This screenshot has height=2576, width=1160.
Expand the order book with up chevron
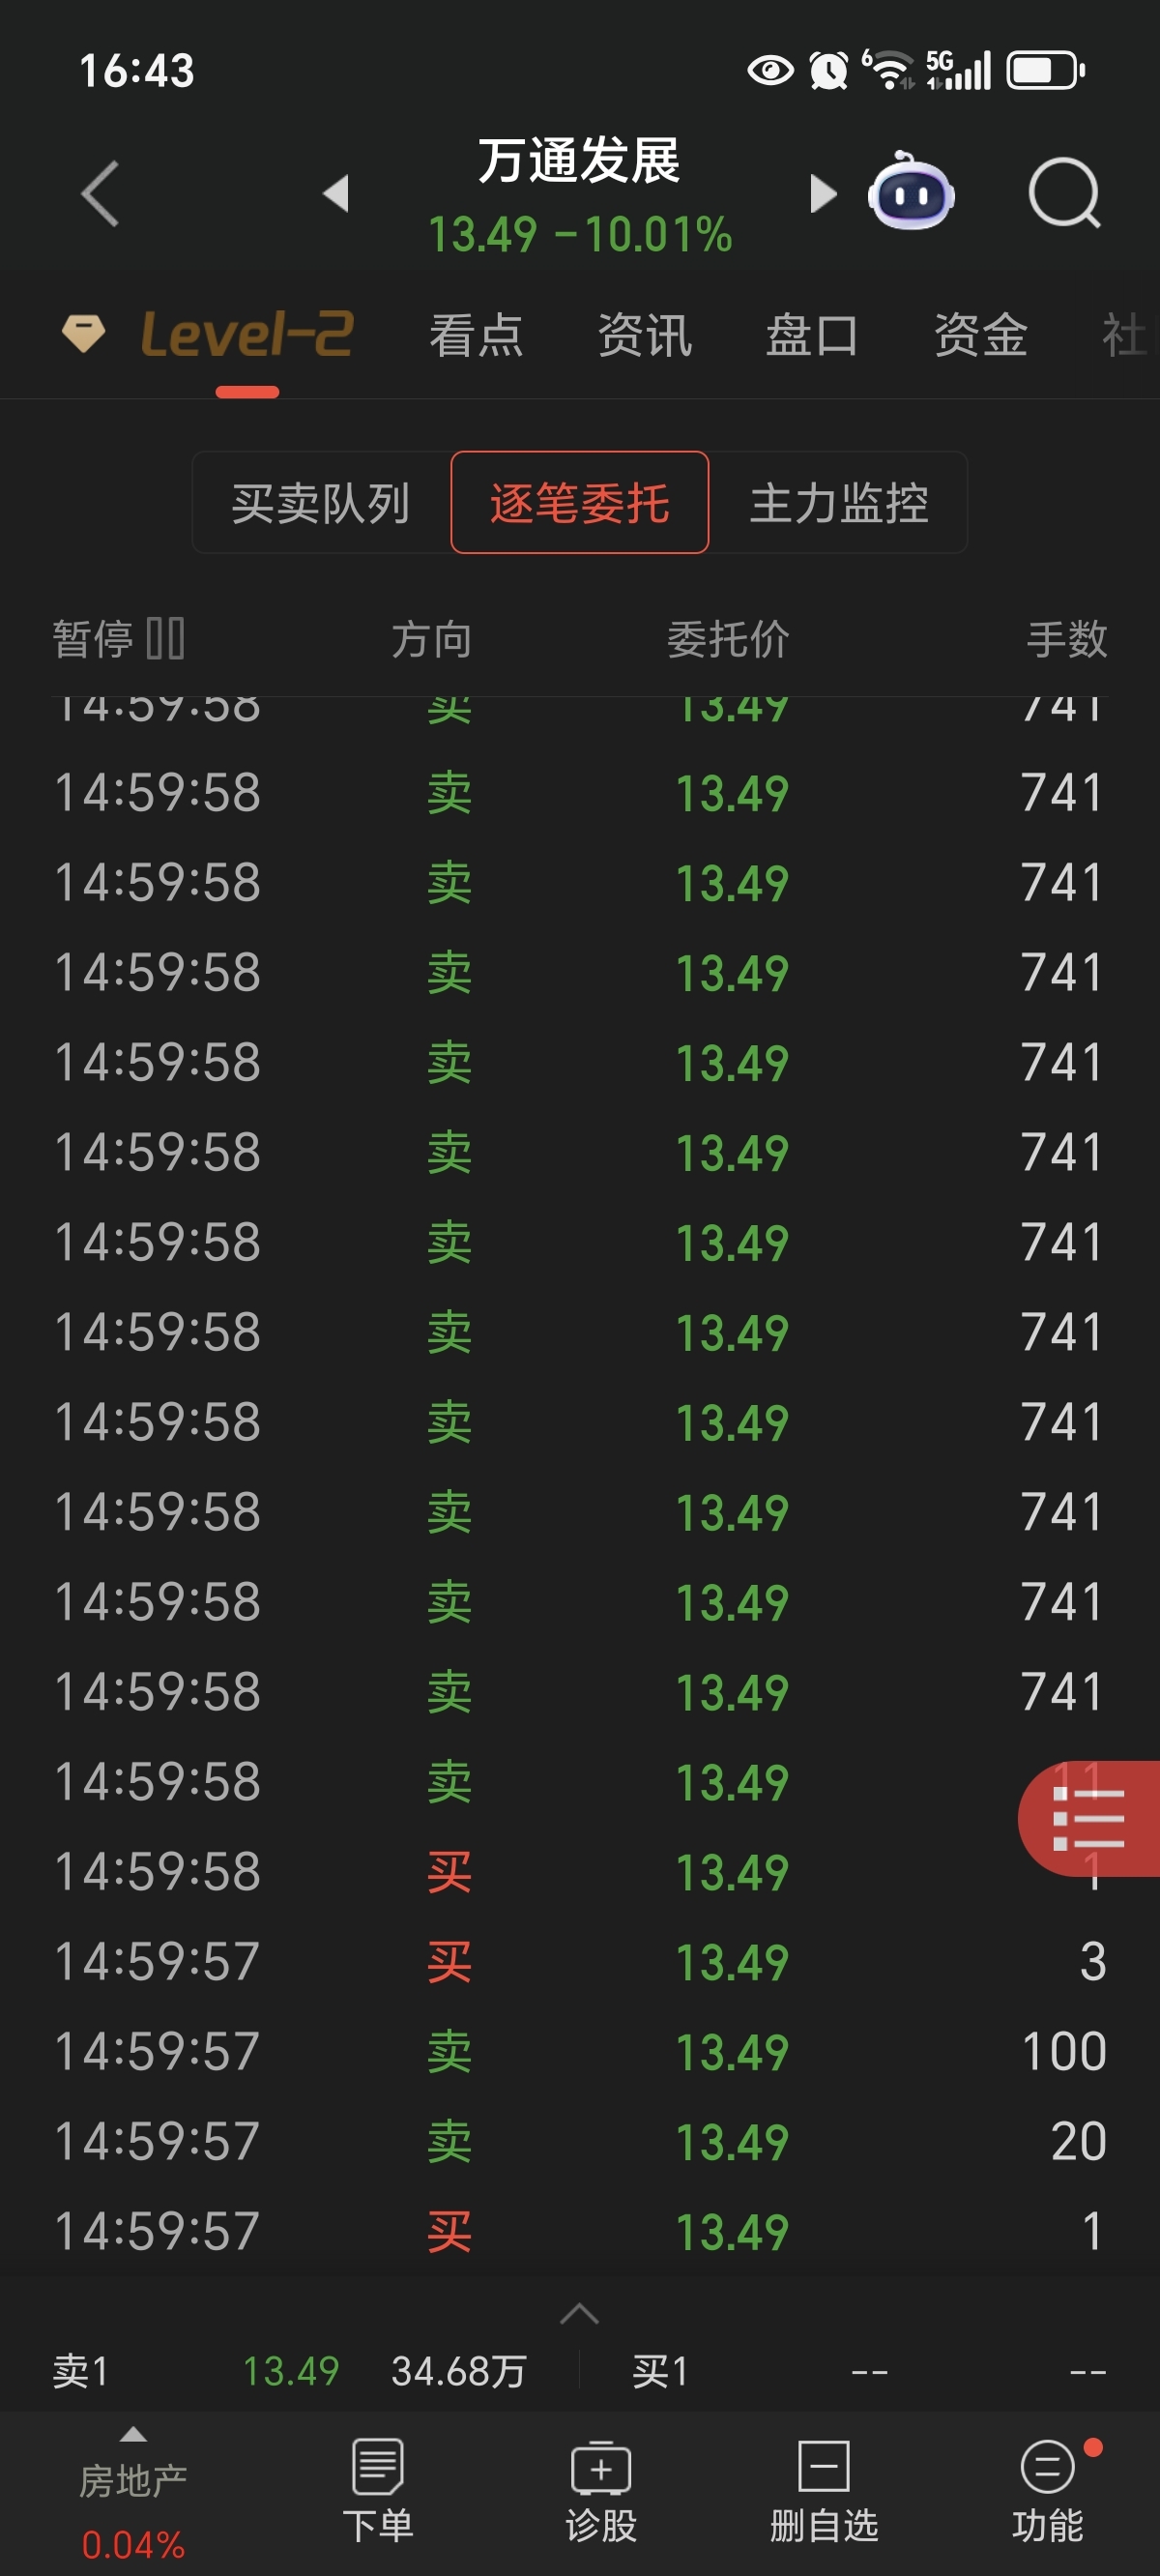(x=579, y=2313)
